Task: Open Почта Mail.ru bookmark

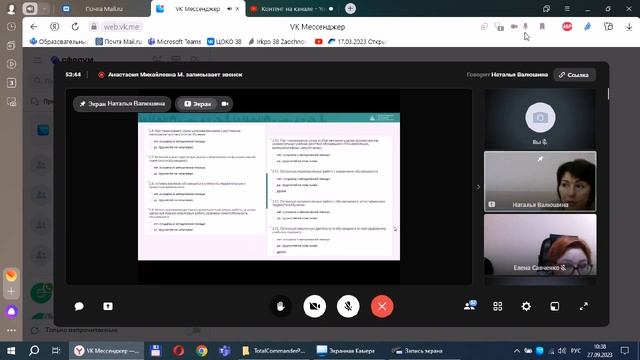Action: (119, 41)
